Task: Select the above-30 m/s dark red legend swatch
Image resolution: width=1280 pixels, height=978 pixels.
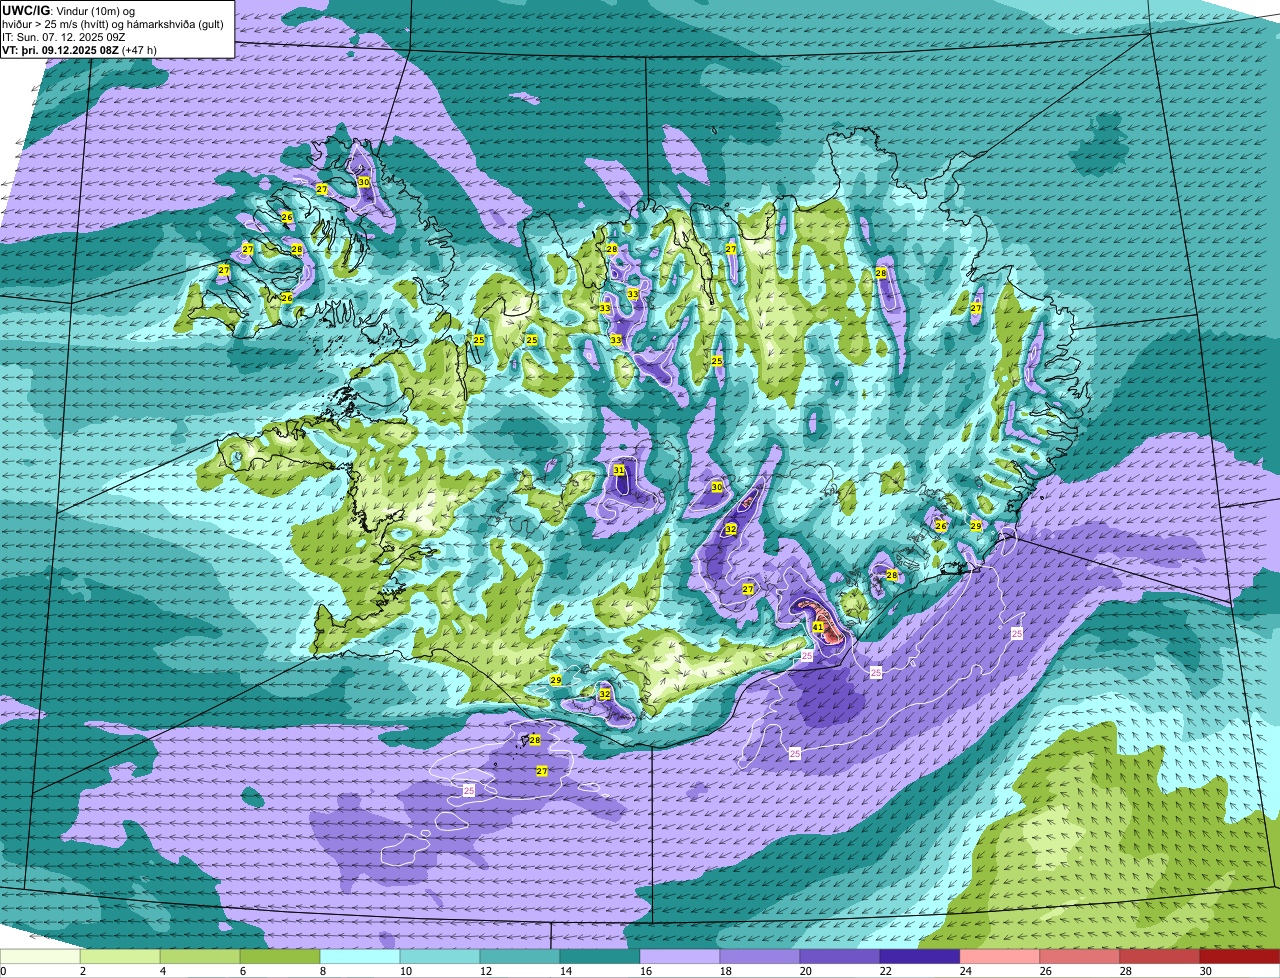Action: pyautogui.click(x=1240, y=957)
